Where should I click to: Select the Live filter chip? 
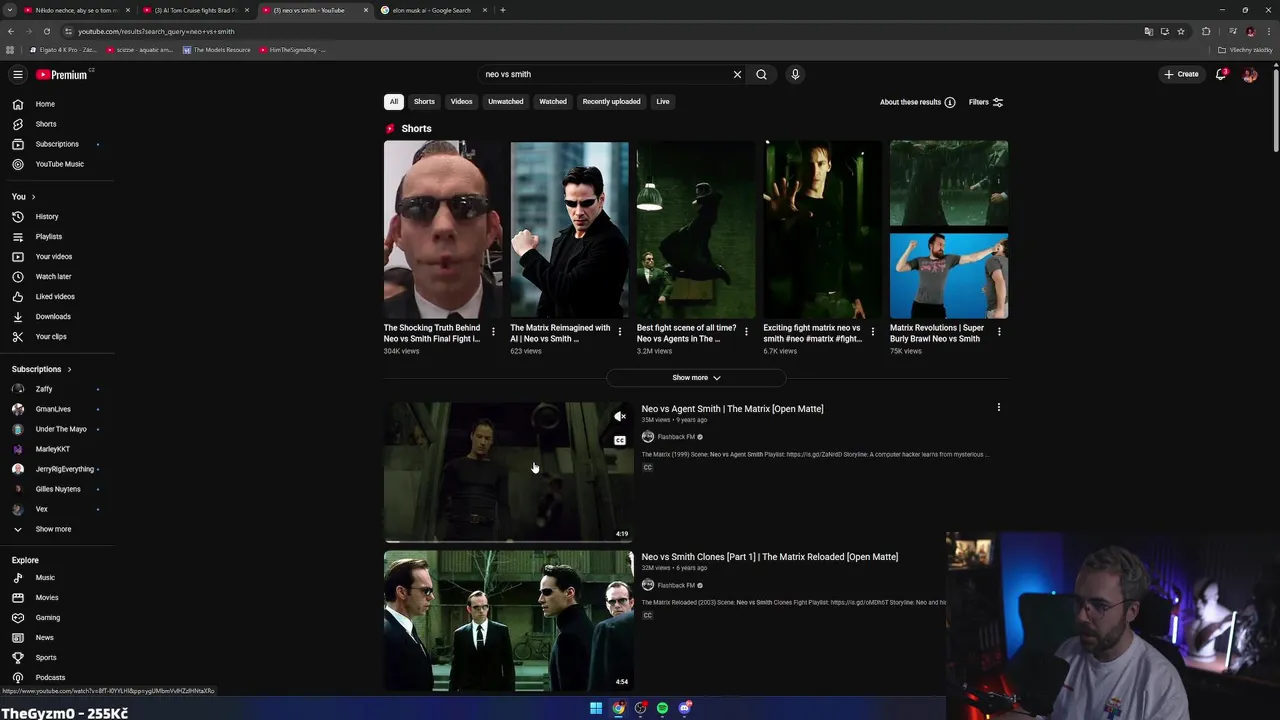663,101
